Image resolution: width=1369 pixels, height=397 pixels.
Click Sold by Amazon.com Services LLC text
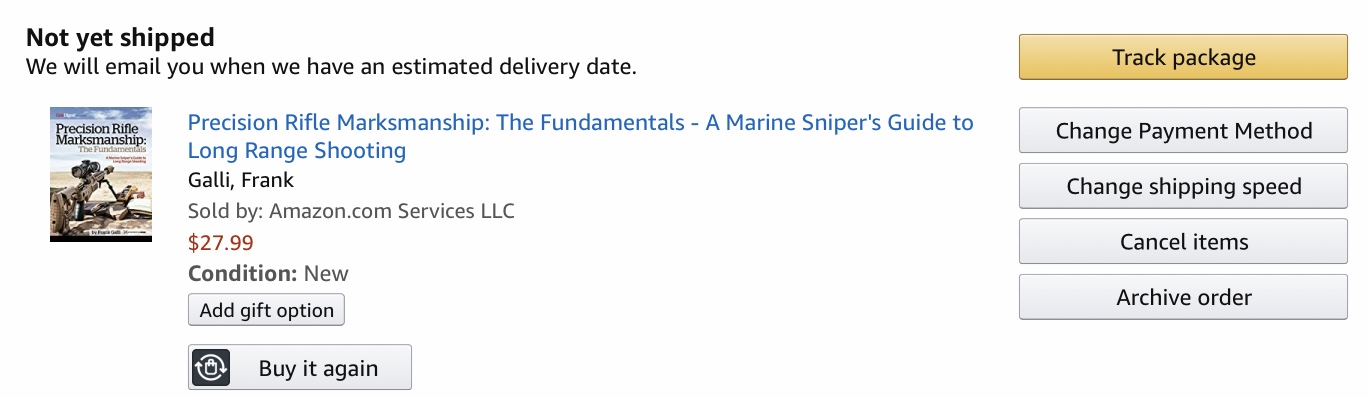(x=351, y=211)
